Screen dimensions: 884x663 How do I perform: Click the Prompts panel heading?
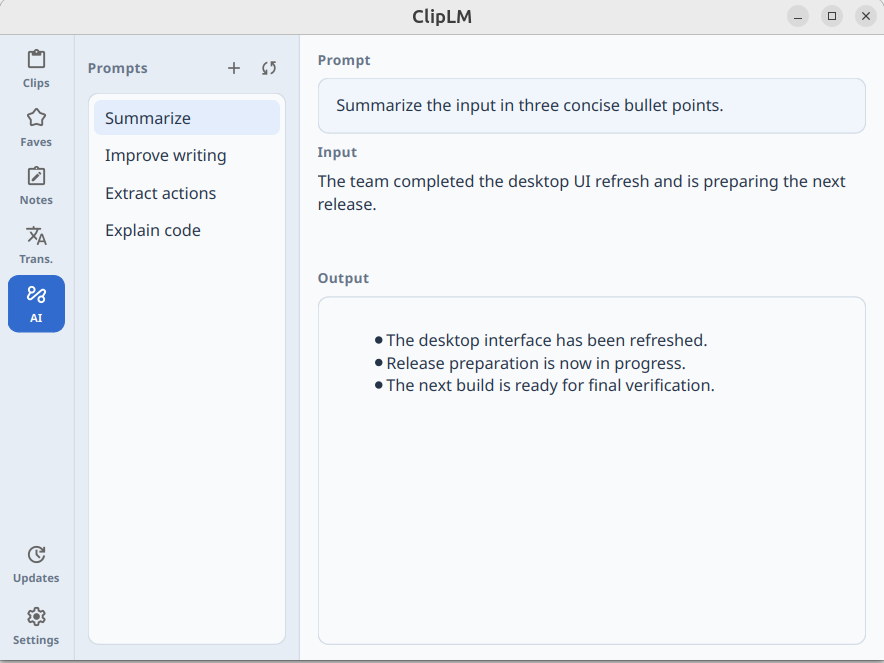pos(117,68)
